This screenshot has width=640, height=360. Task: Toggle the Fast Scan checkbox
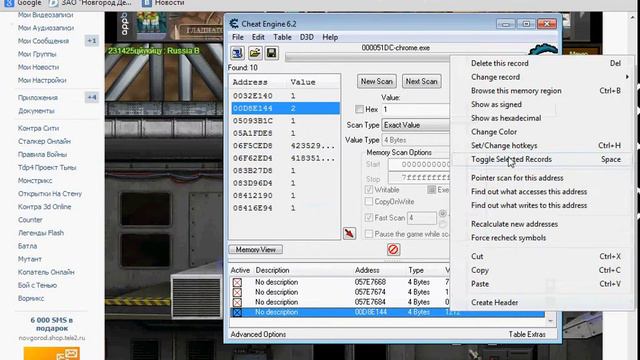tap(369, 218)
